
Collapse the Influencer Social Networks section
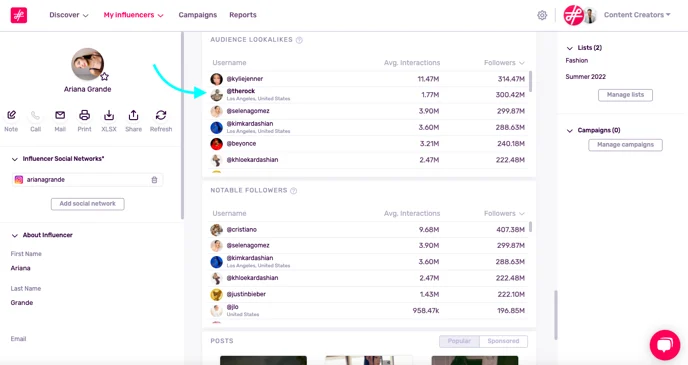tap(14, 159)
